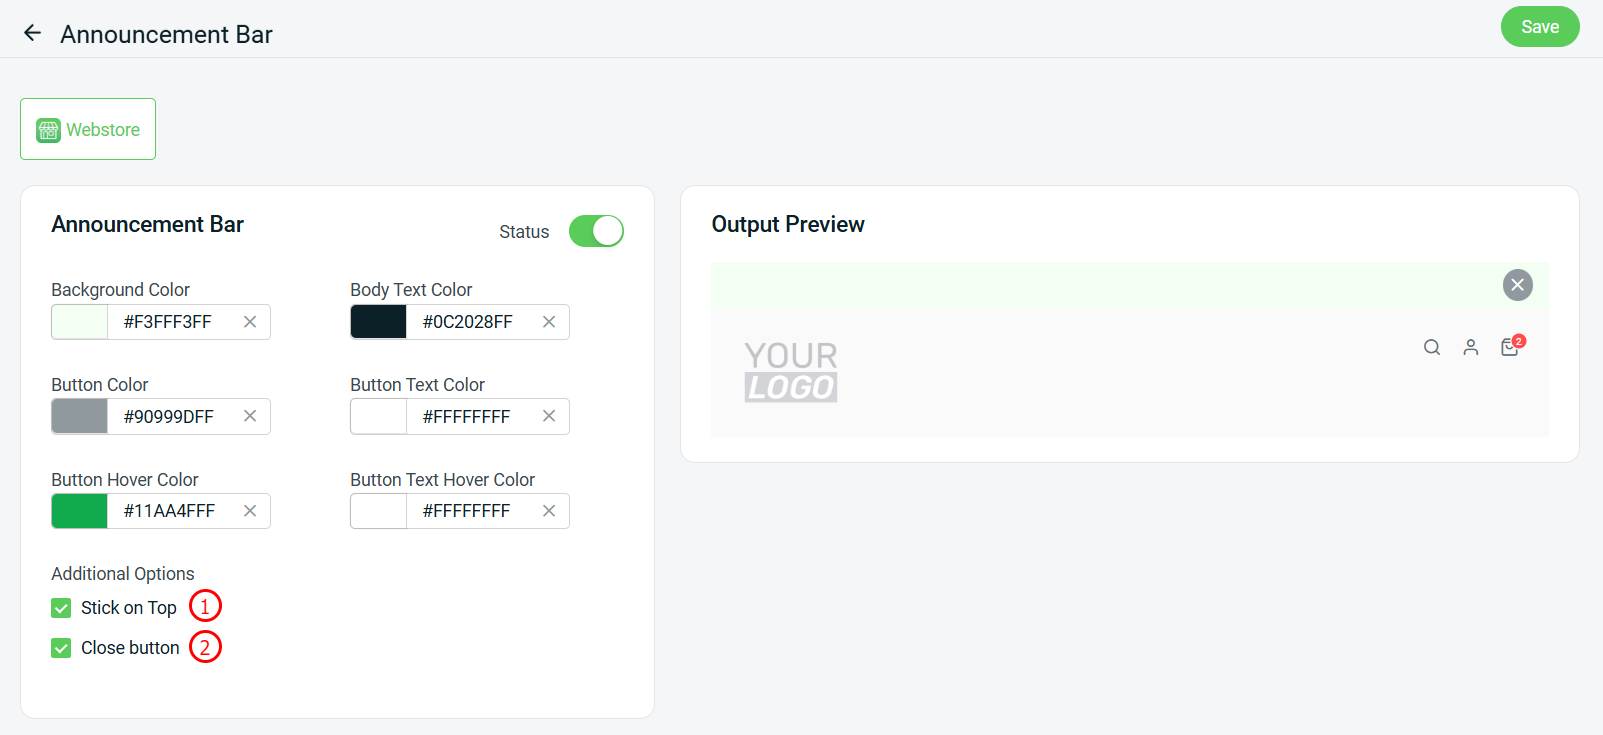Screen dimensions: 1603x735
Task: Clear the Body Text Color field value
Action: [548, 321]
